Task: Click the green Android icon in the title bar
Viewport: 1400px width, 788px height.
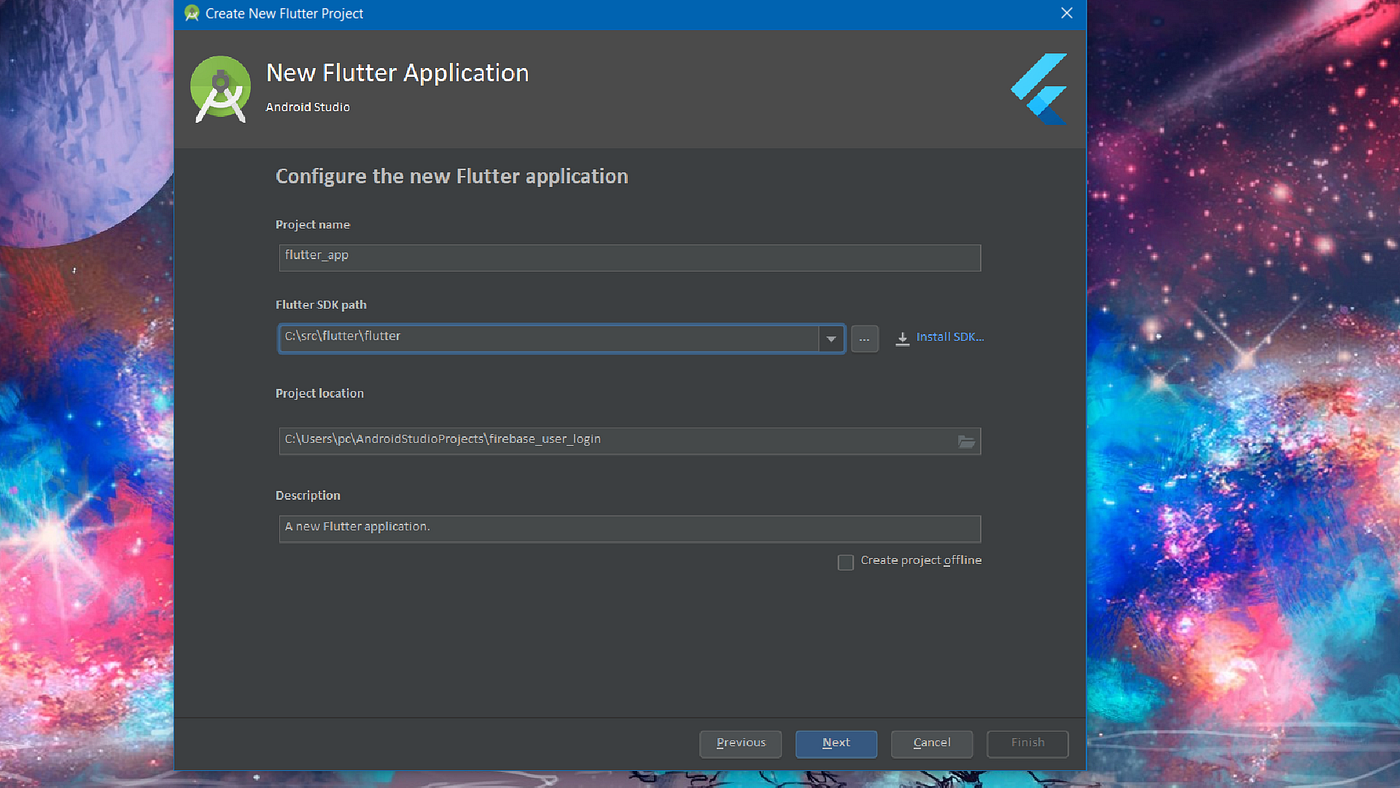Action: (191, 13)
